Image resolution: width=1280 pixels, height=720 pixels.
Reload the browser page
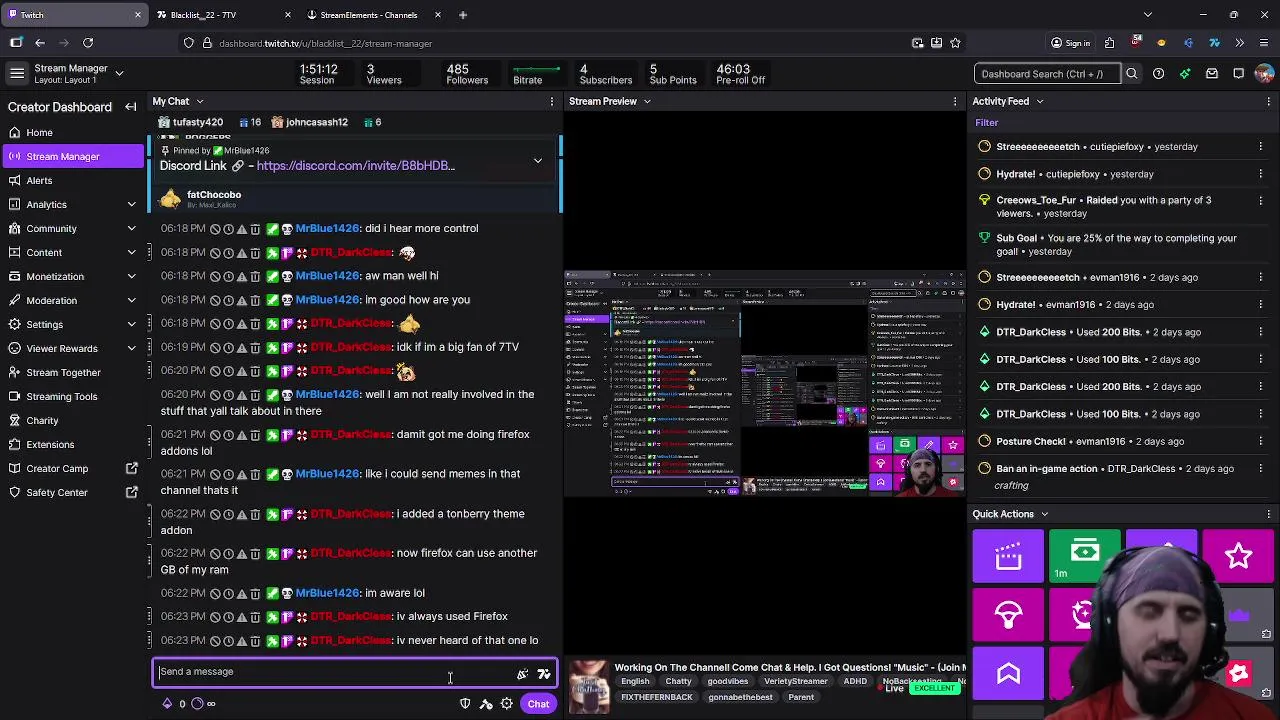[x=88, y=43]
